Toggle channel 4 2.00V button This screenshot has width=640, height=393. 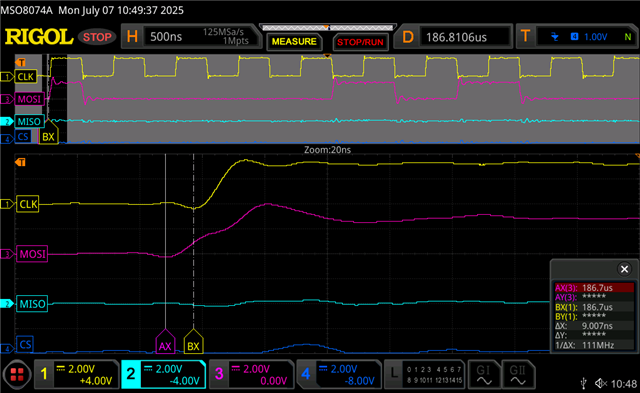click(x=338, y=375)
